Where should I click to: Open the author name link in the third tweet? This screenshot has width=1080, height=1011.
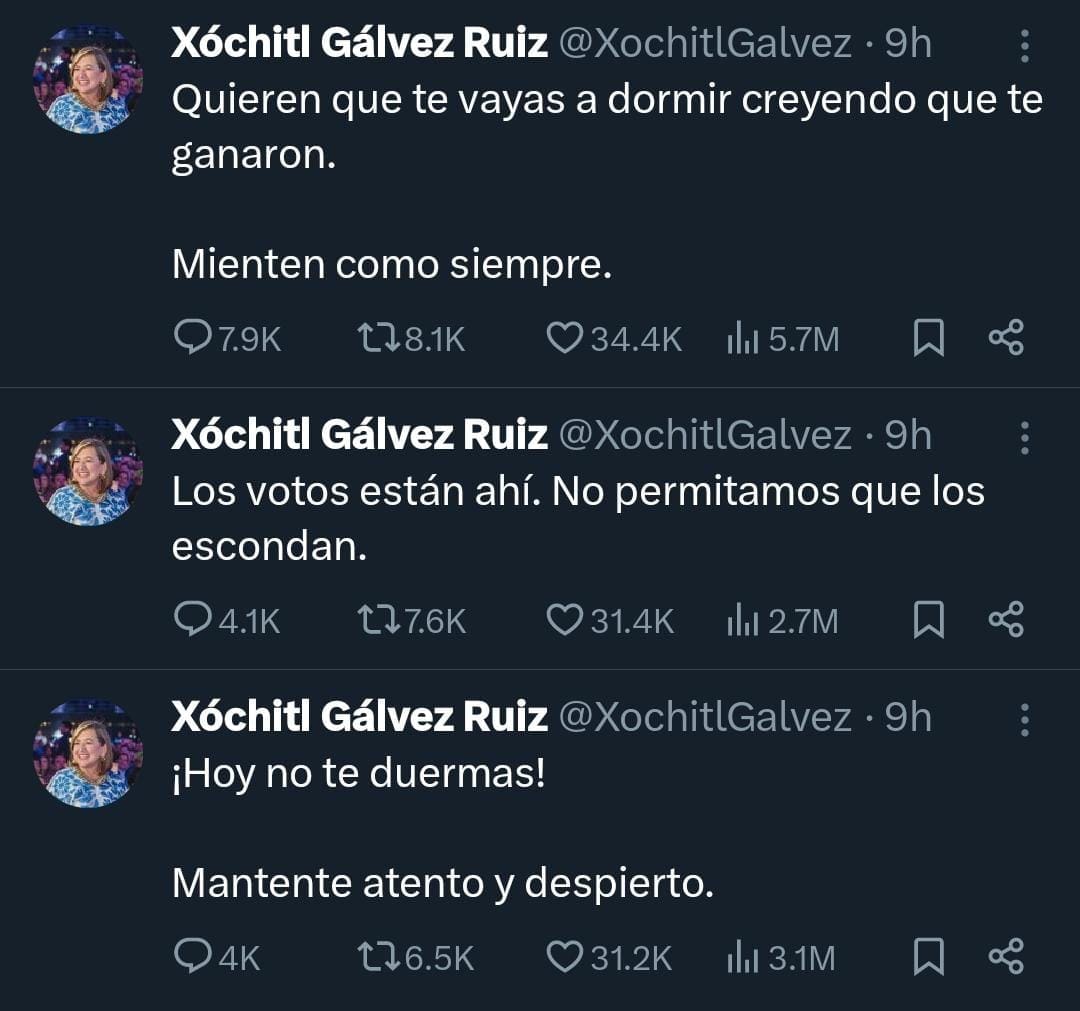[359, 718]
